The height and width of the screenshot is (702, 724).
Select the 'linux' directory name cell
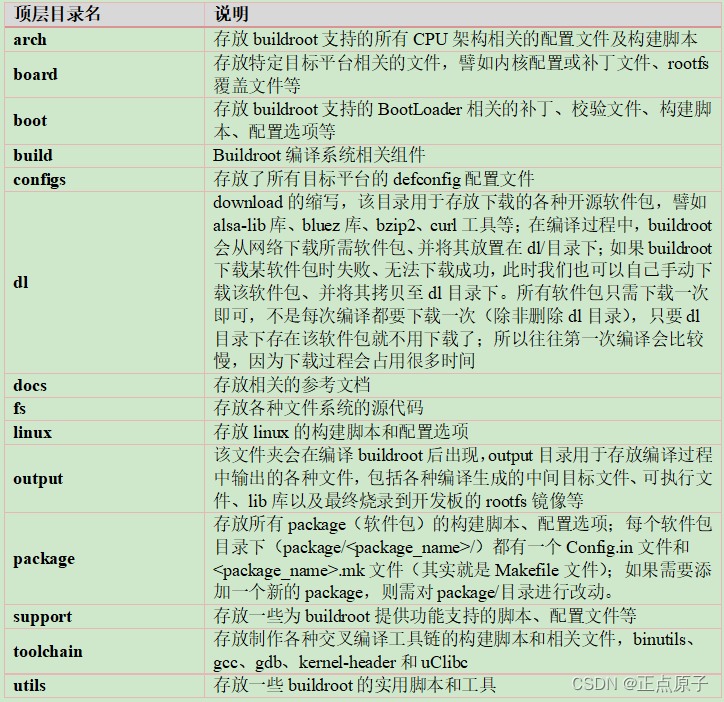click(104, 432)
